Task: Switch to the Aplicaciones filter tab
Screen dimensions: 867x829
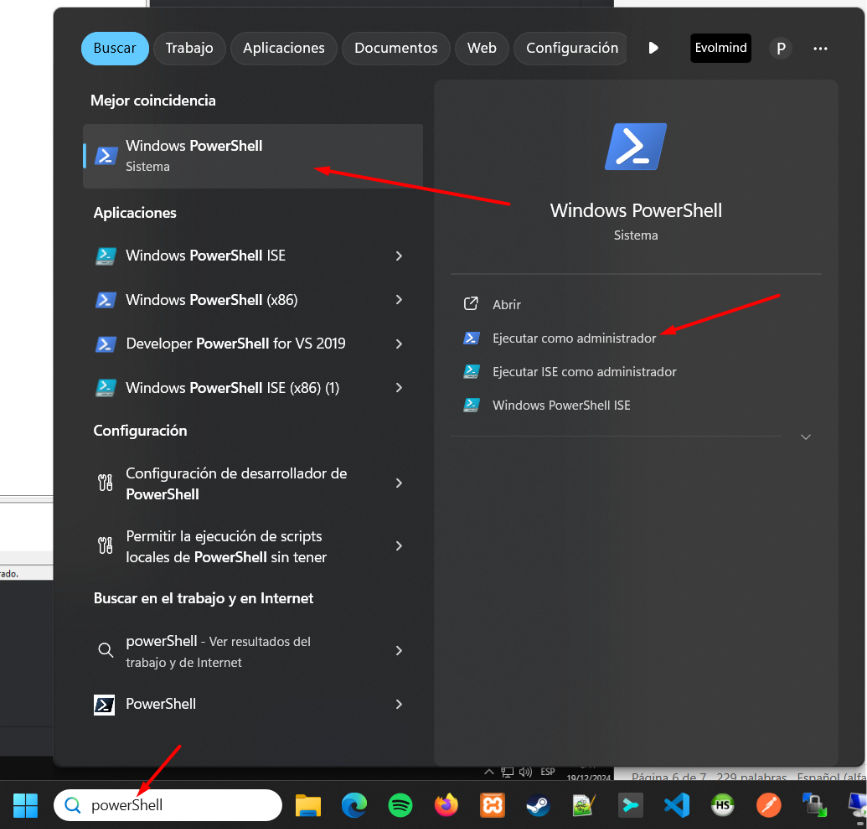Action: point(284,48)
